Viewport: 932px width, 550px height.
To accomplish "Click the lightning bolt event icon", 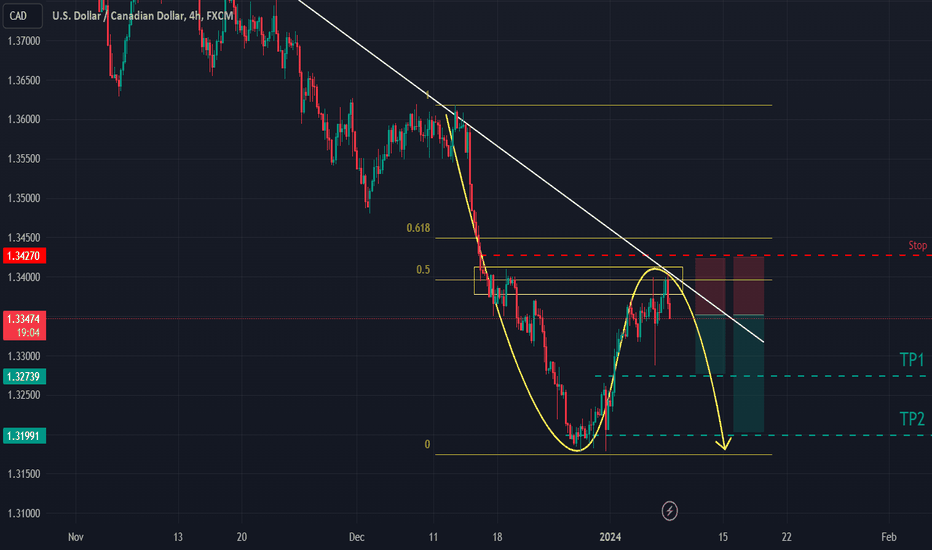I will tap(669, 510).
